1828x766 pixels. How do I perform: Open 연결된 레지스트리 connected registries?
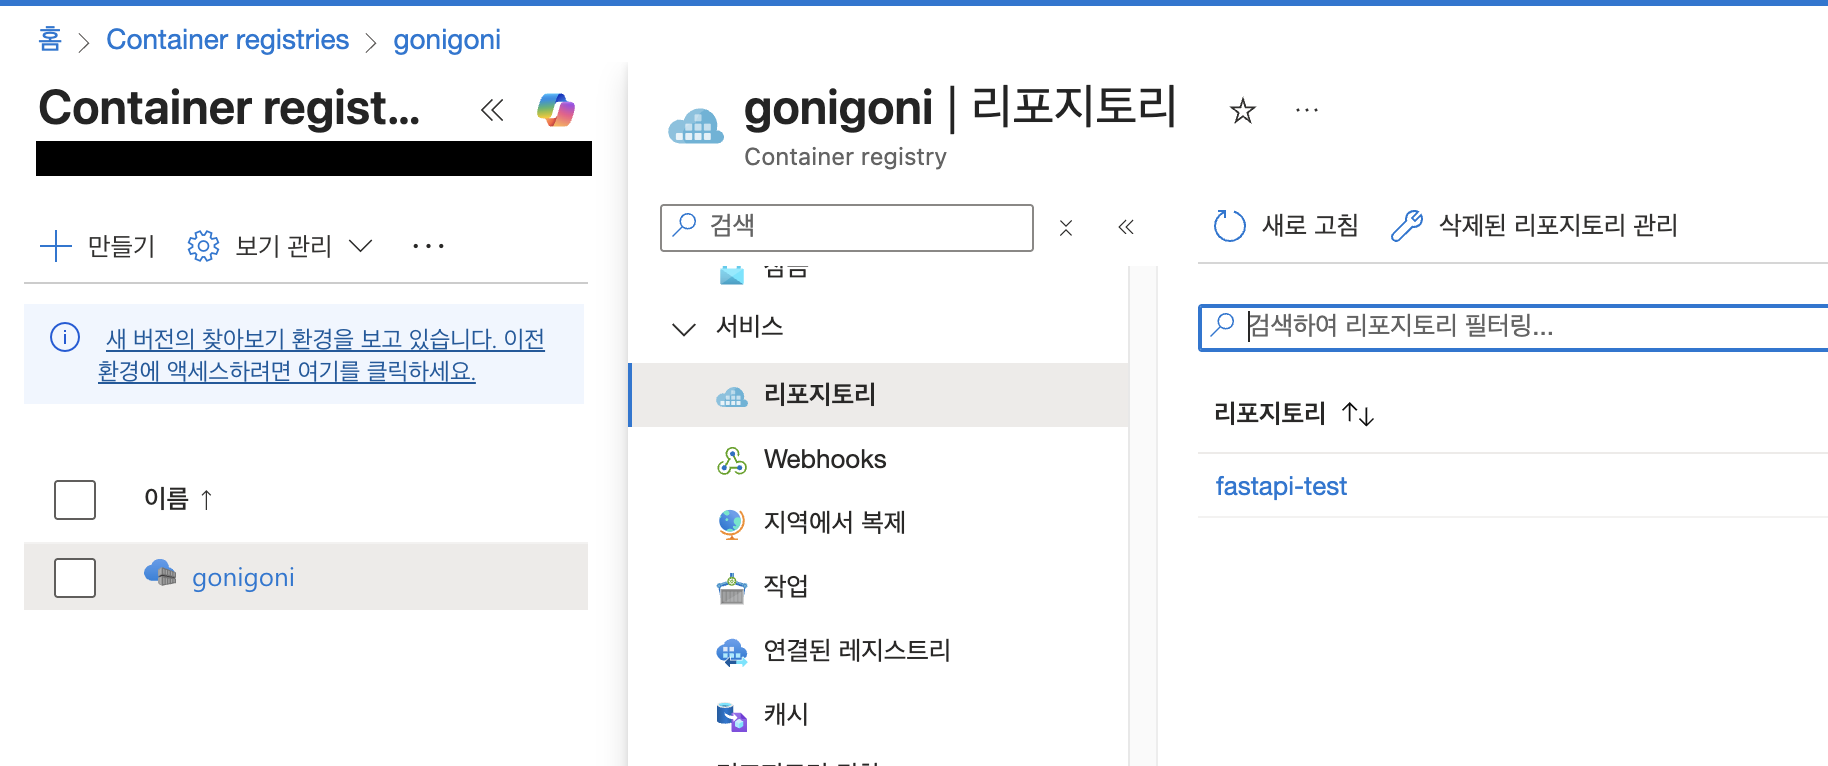pos(856,651)
